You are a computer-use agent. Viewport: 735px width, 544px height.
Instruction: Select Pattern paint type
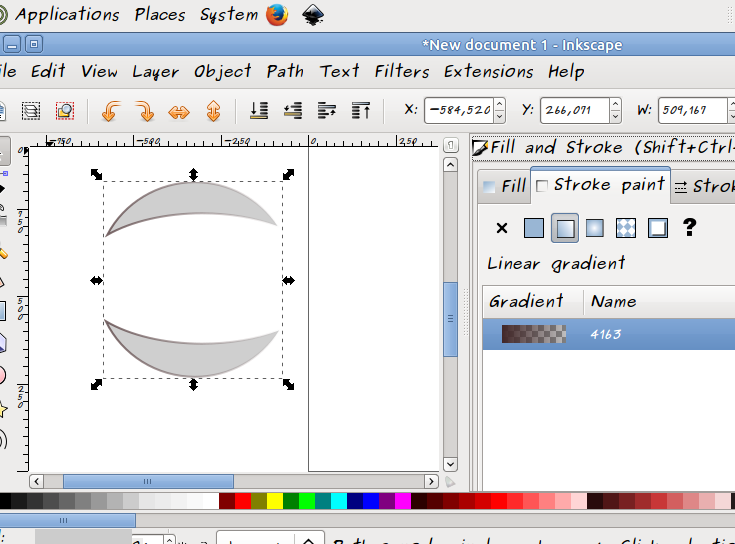pyautogui.click(x=626, y=228)
